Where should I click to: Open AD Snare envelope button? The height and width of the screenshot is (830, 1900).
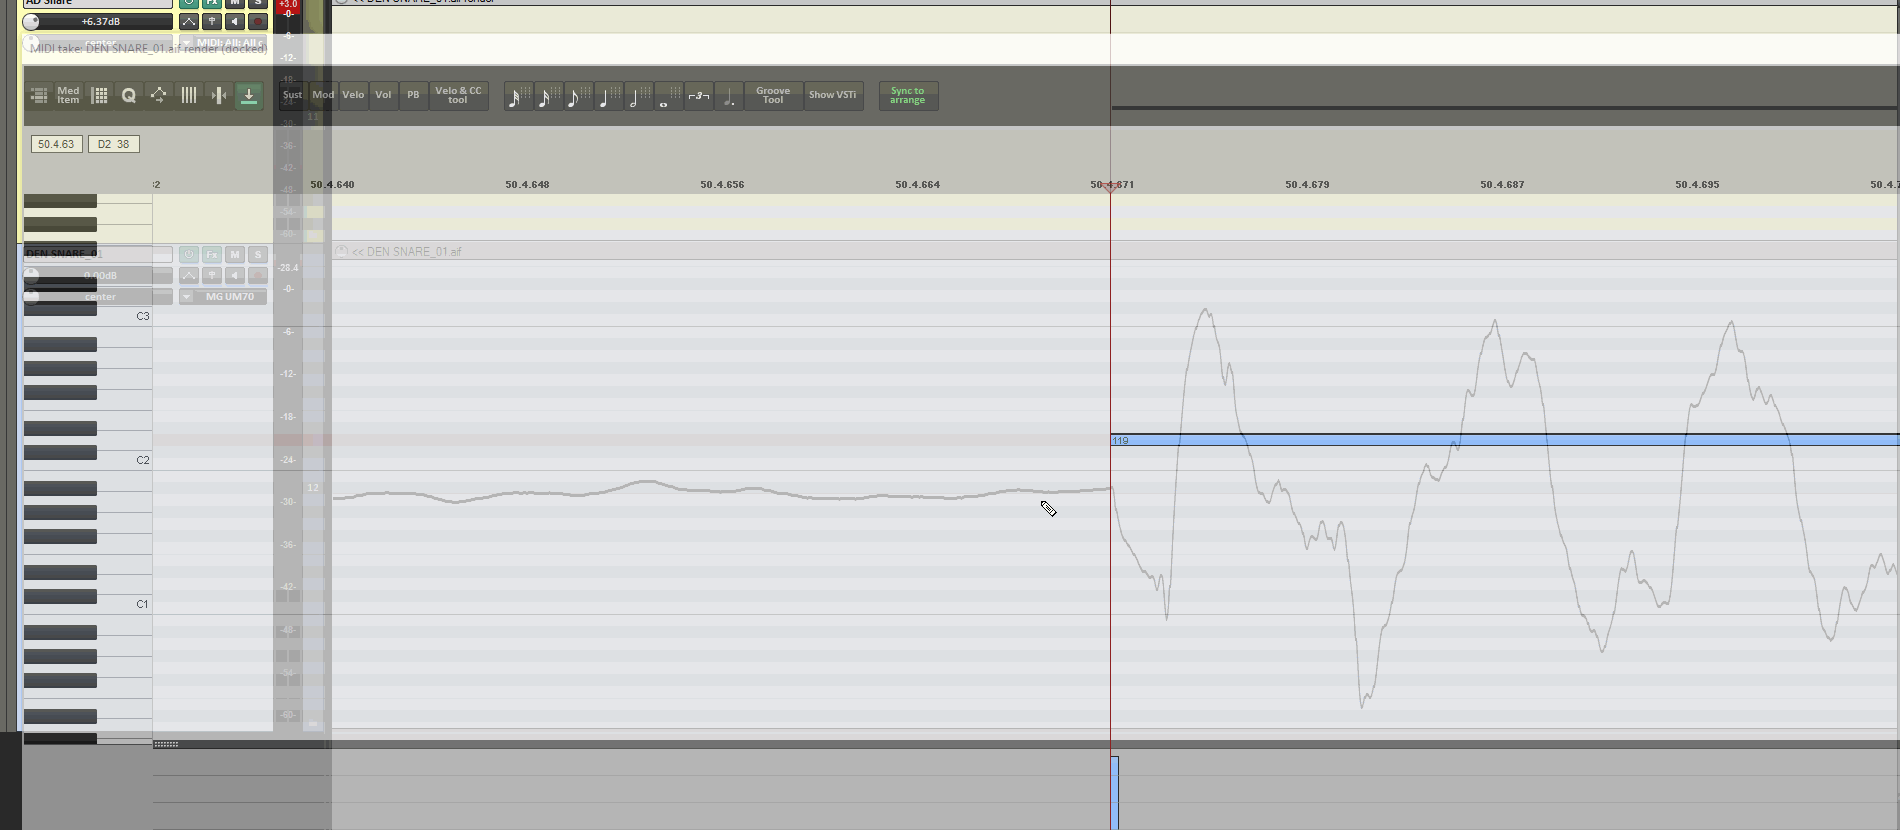point(189,21)
